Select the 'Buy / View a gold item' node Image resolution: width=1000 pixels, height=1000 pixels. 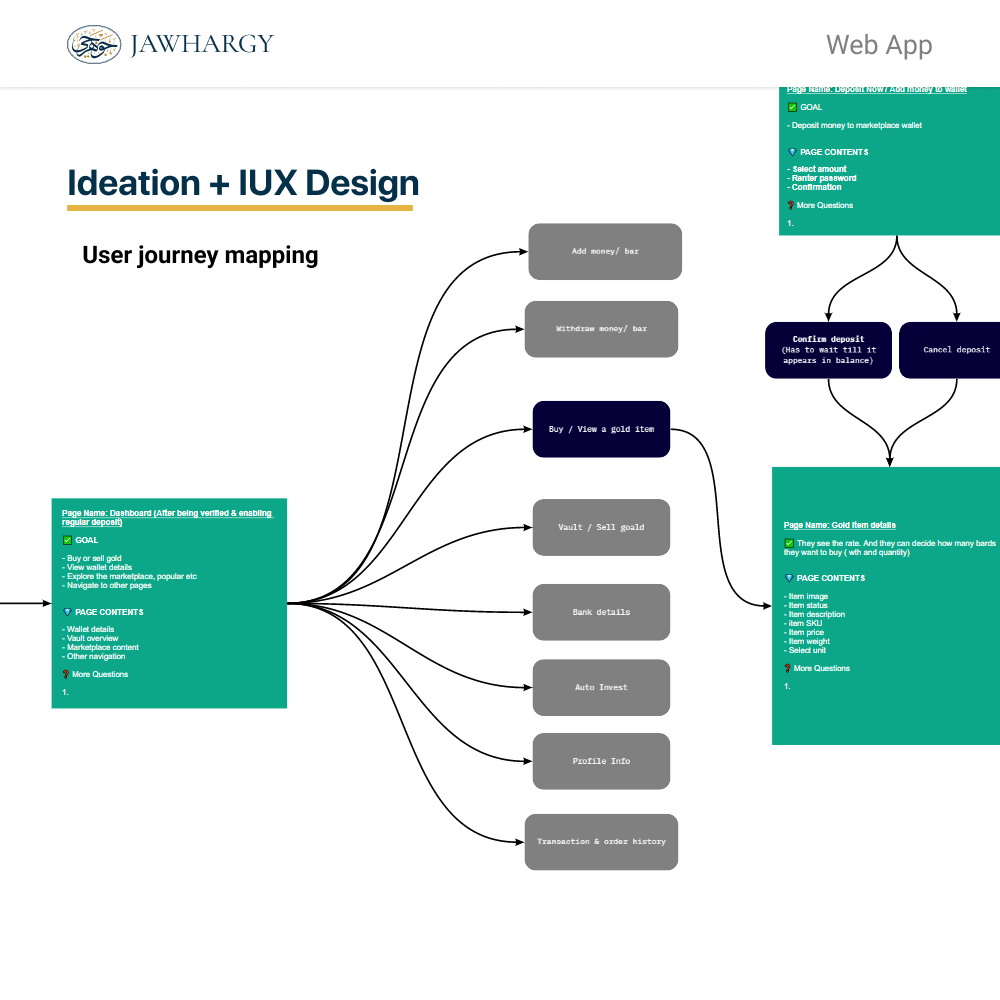tap(601, 428)
